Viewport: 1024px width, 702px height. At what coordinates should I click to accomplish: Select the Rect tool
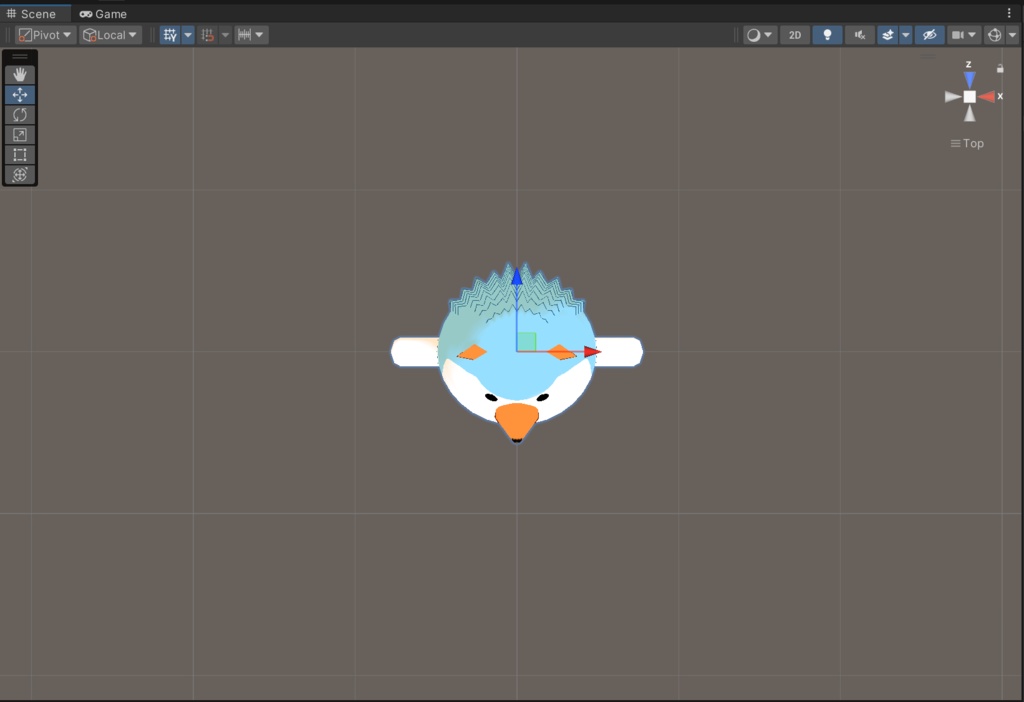click(x=20, y=155)
